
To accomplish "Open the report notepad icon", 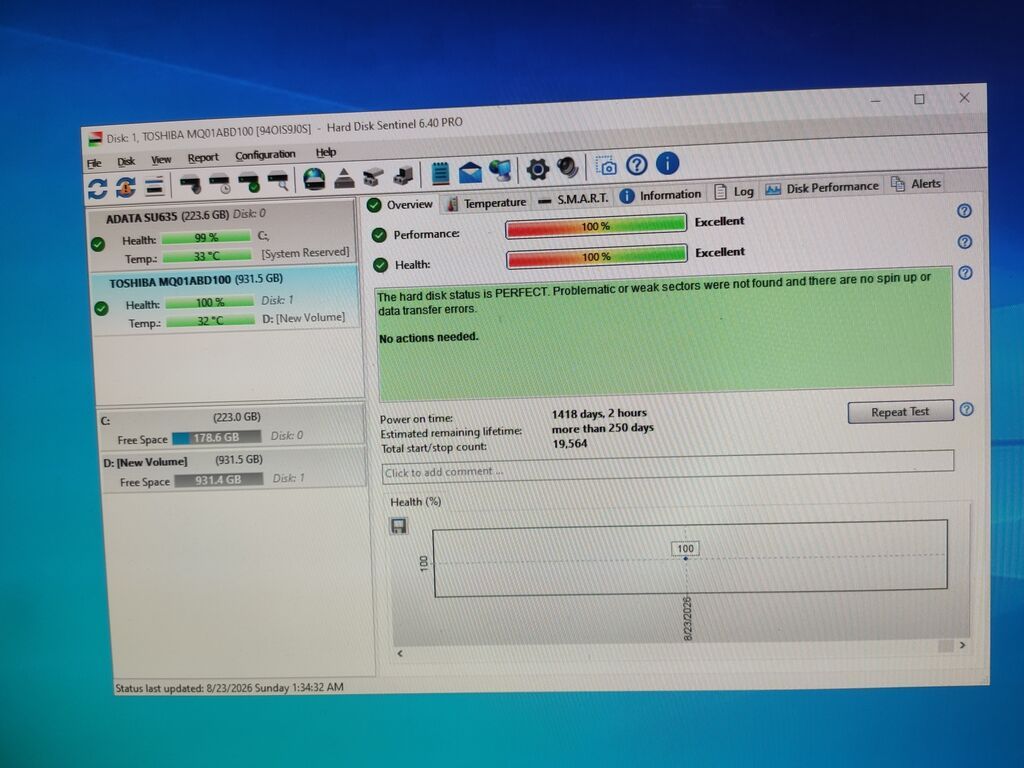I will point(440,174).
